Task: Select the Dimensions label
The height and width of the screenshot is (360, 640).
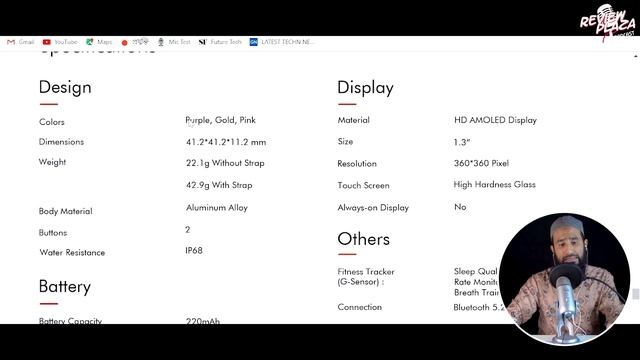Action: 61,142
